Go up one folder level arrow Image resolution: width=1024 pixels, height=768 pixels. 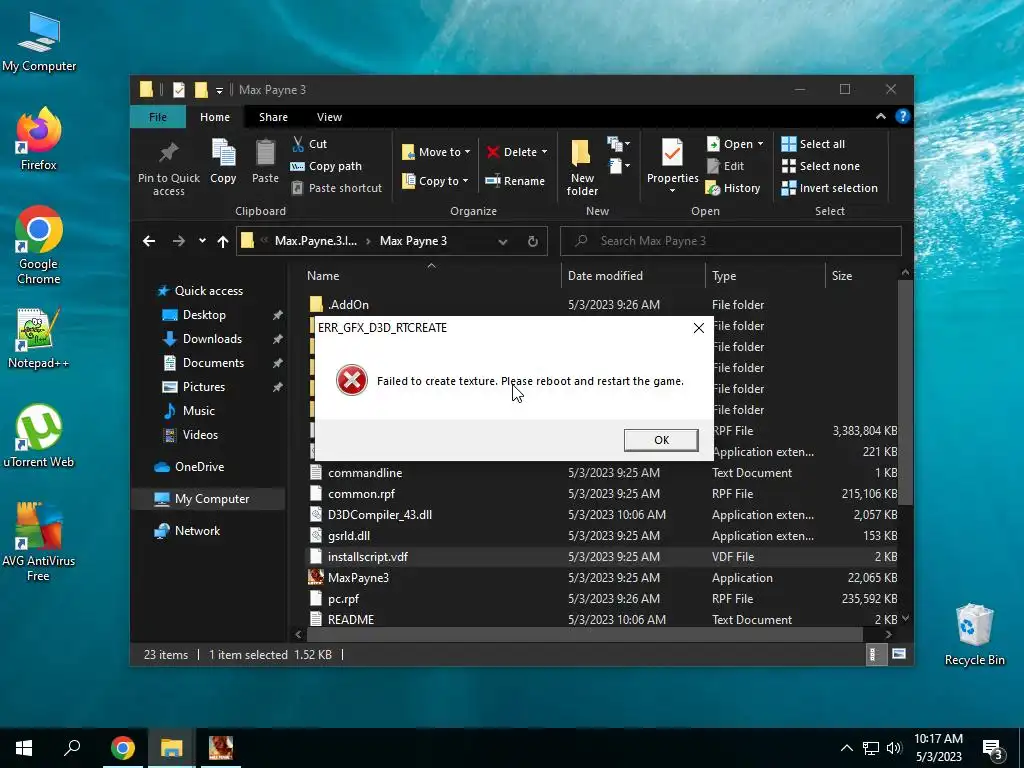coord(223,241)
